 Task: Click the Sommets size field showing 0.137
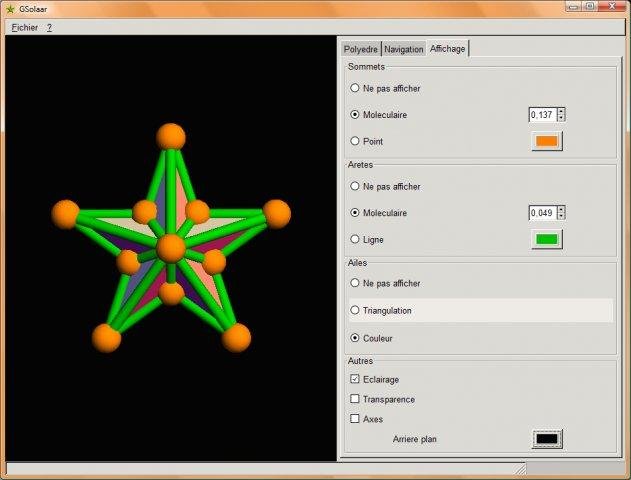542,115
